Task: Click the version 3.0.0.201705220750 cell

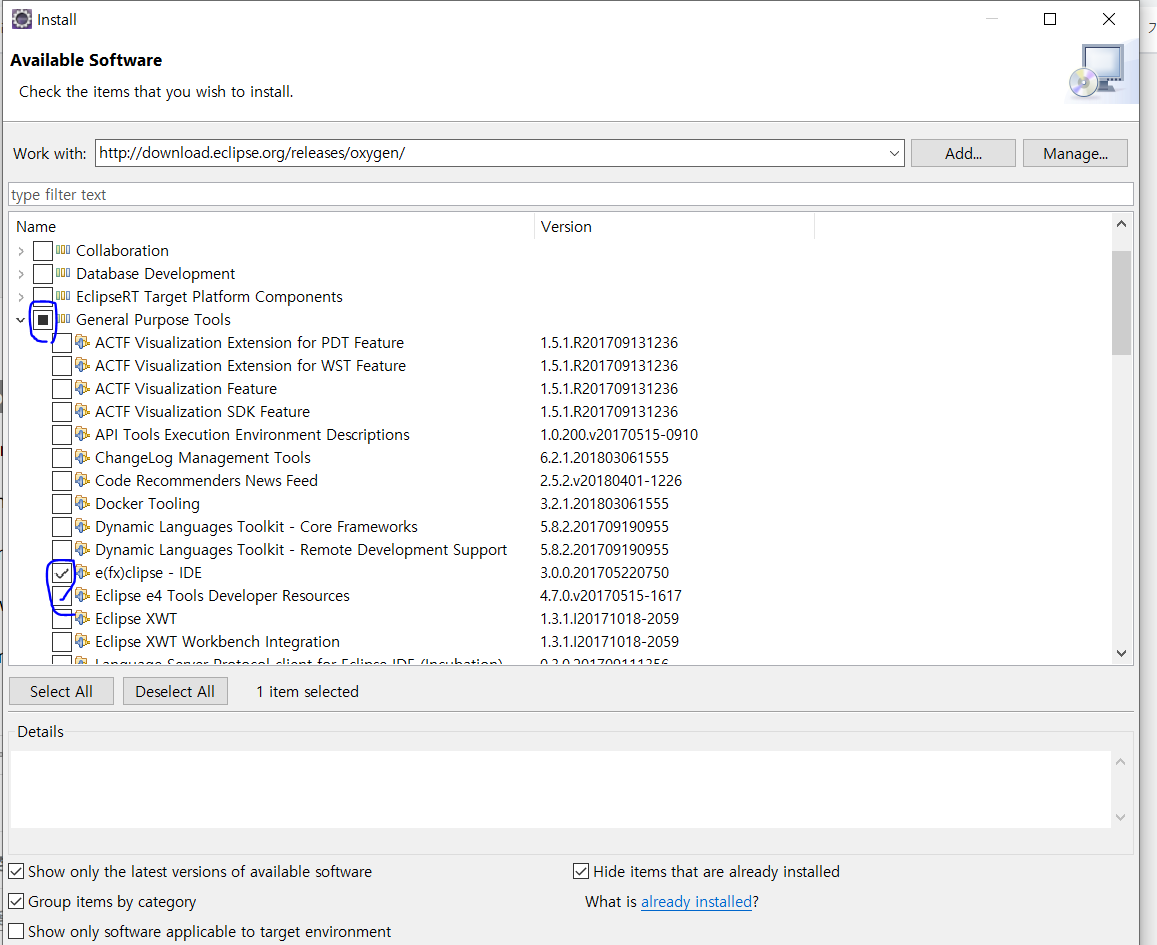Action: [x=604, y=572]
